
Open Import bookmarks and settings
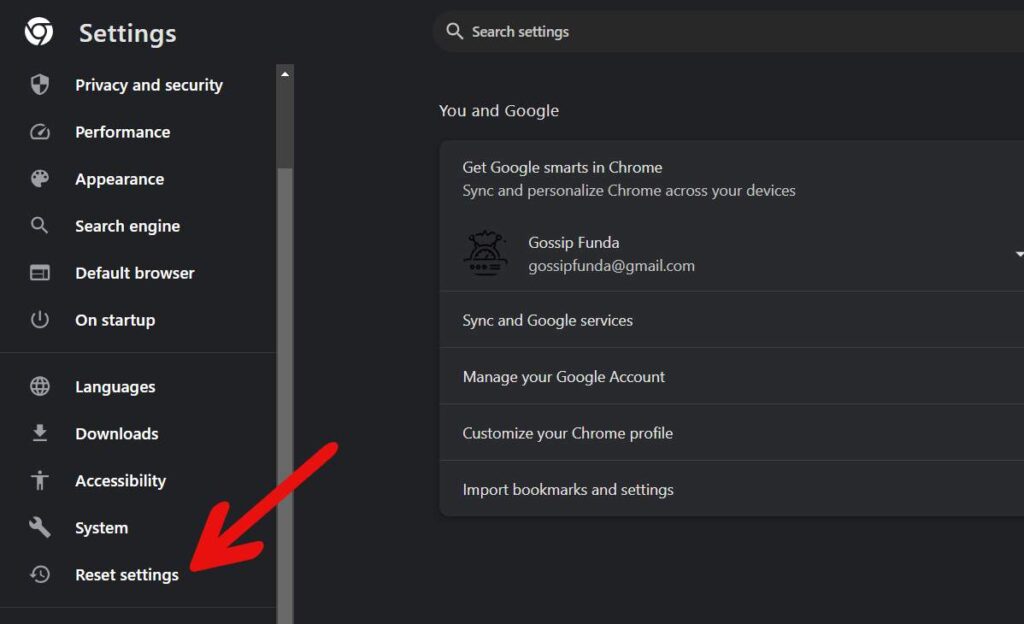(731, 489)
